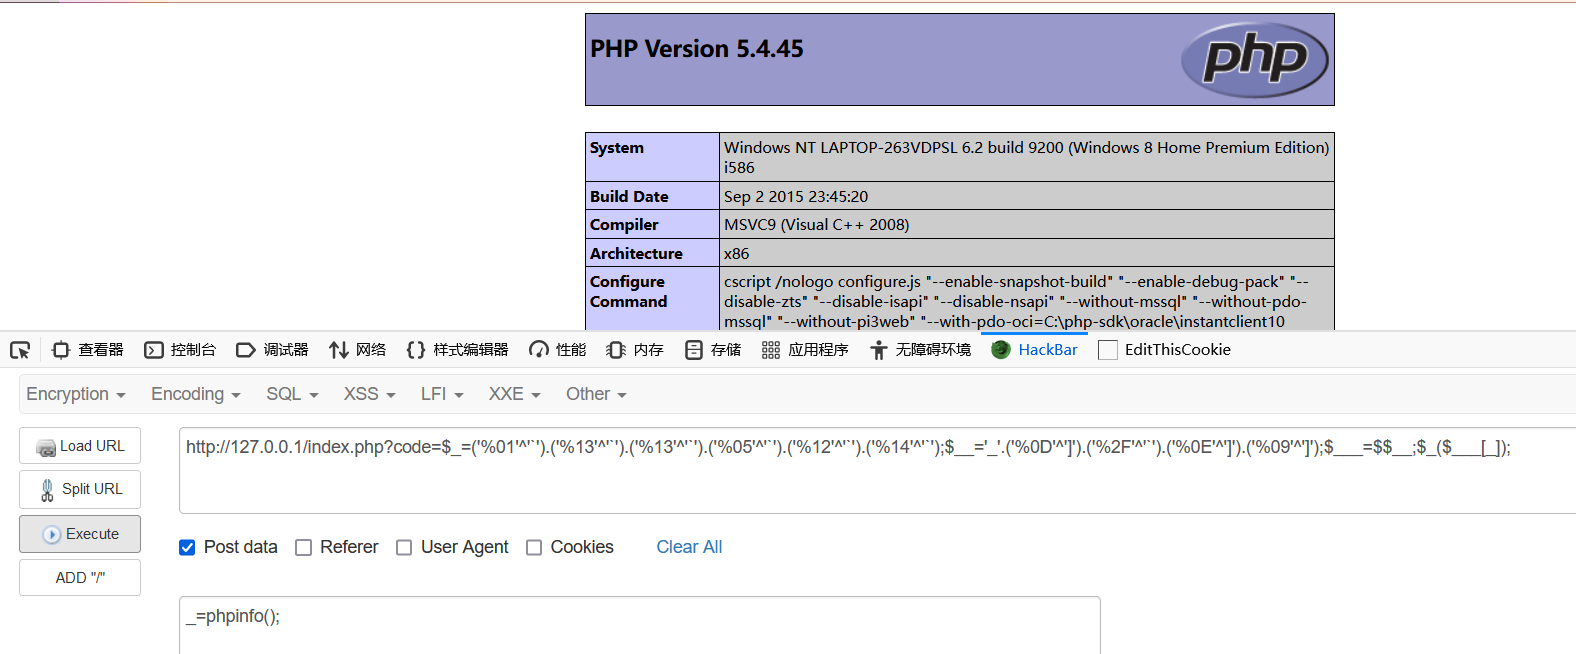Open the Style Editor (样式编辑器) panel
1576x654 pixels.
point(457,350)
